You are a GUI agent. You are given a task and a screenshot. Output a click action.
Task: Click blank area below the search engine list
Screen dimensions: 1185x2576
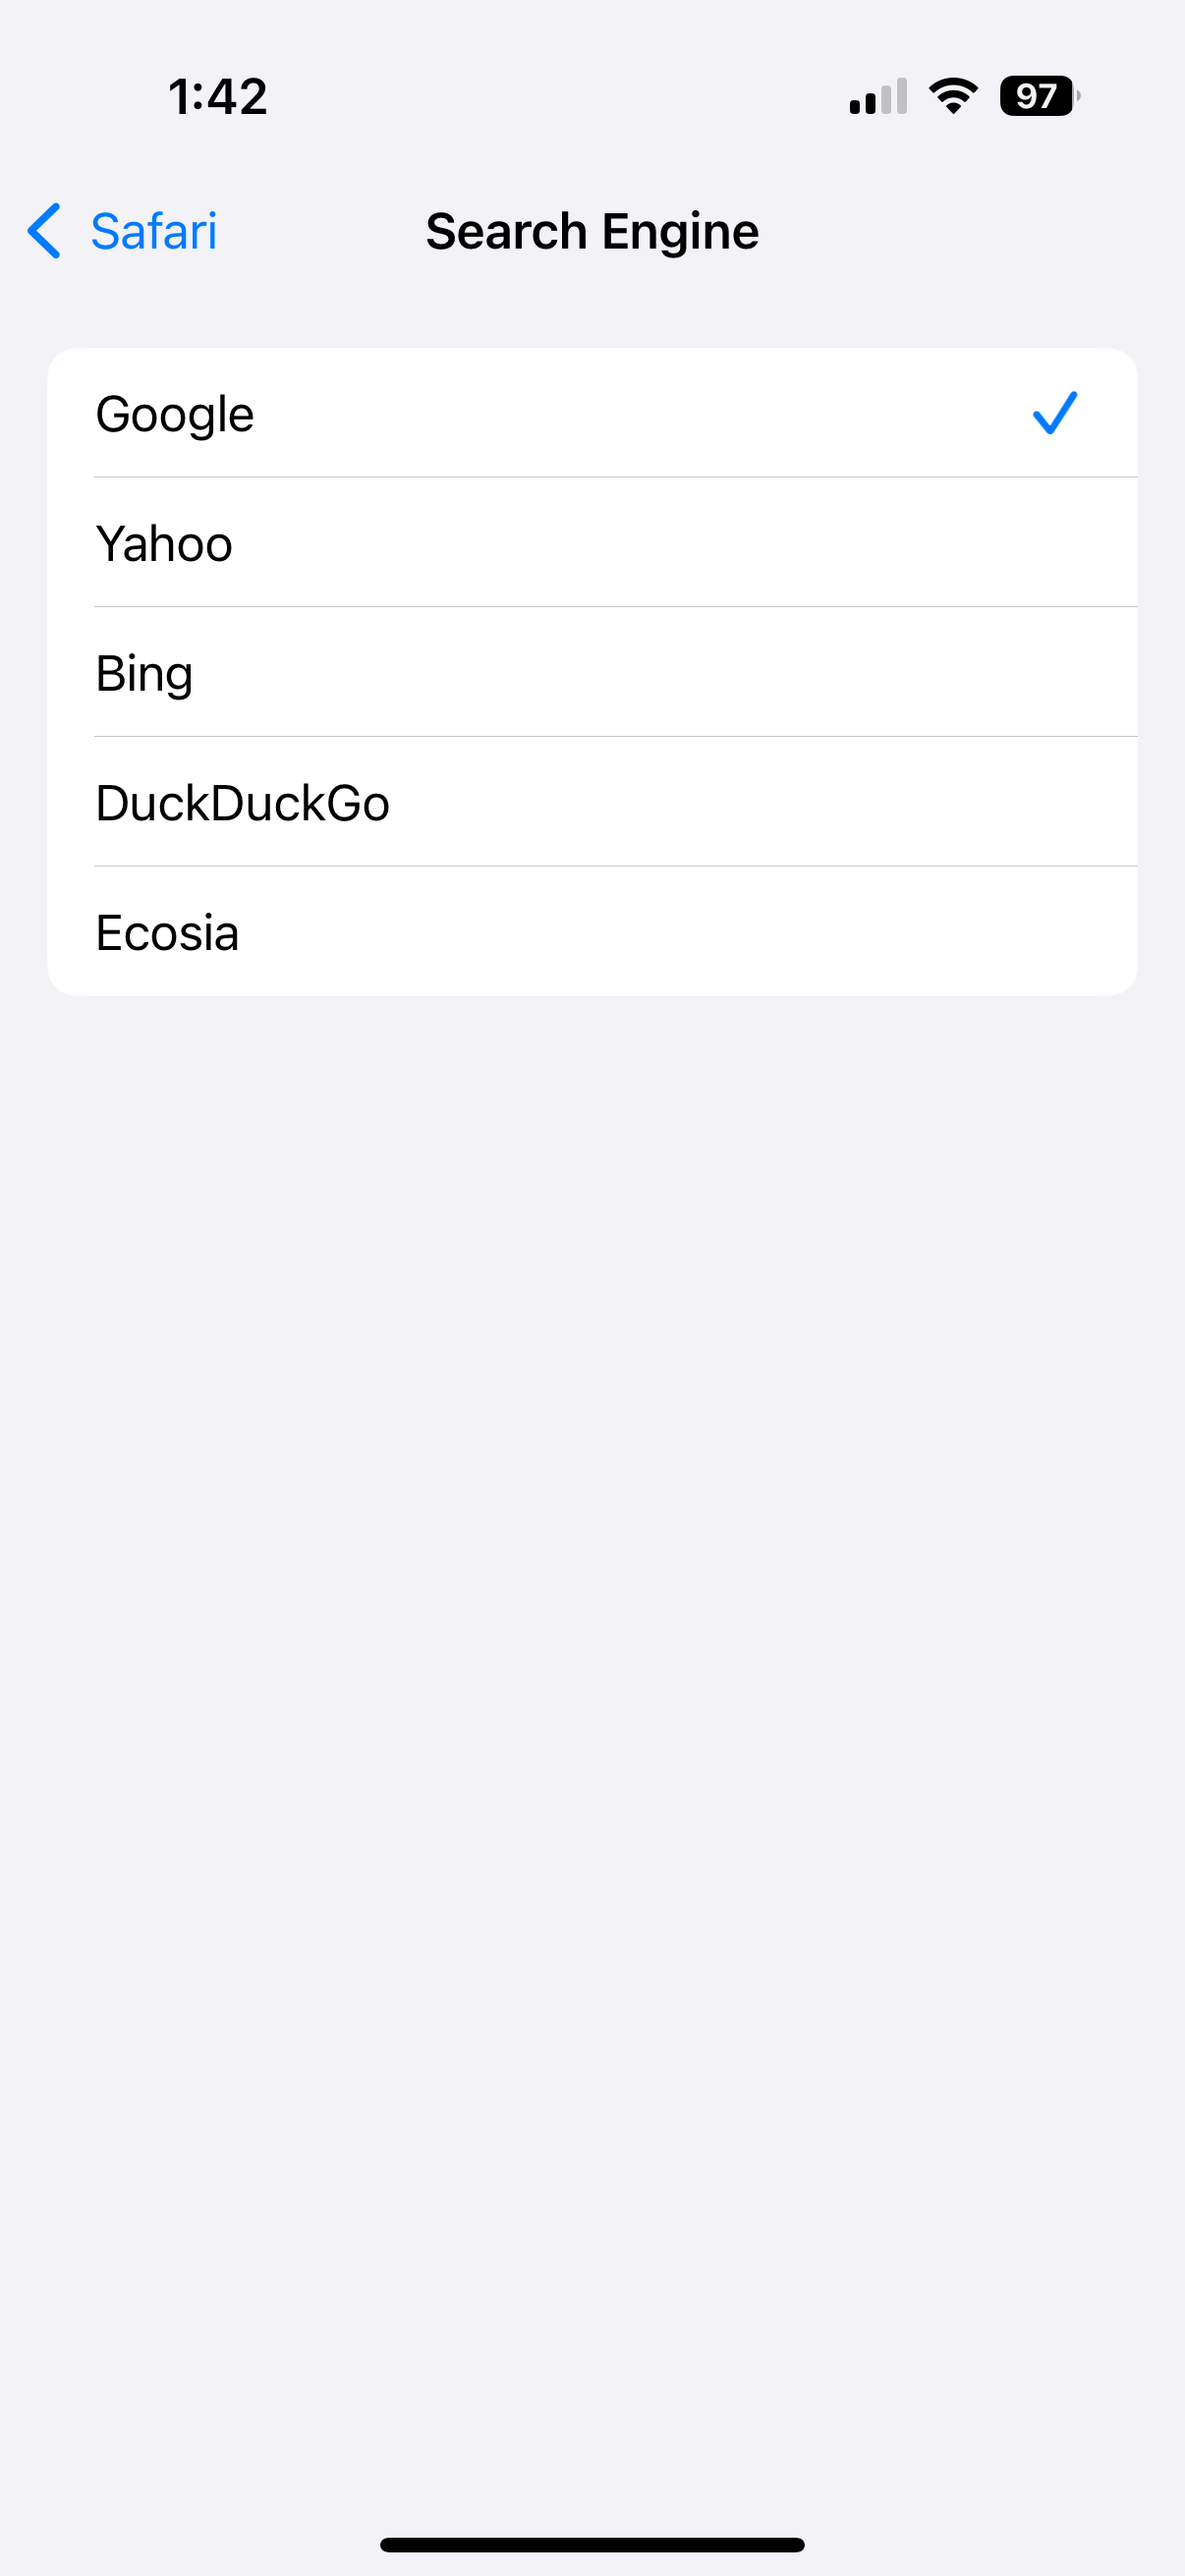tap(592, 1600)
